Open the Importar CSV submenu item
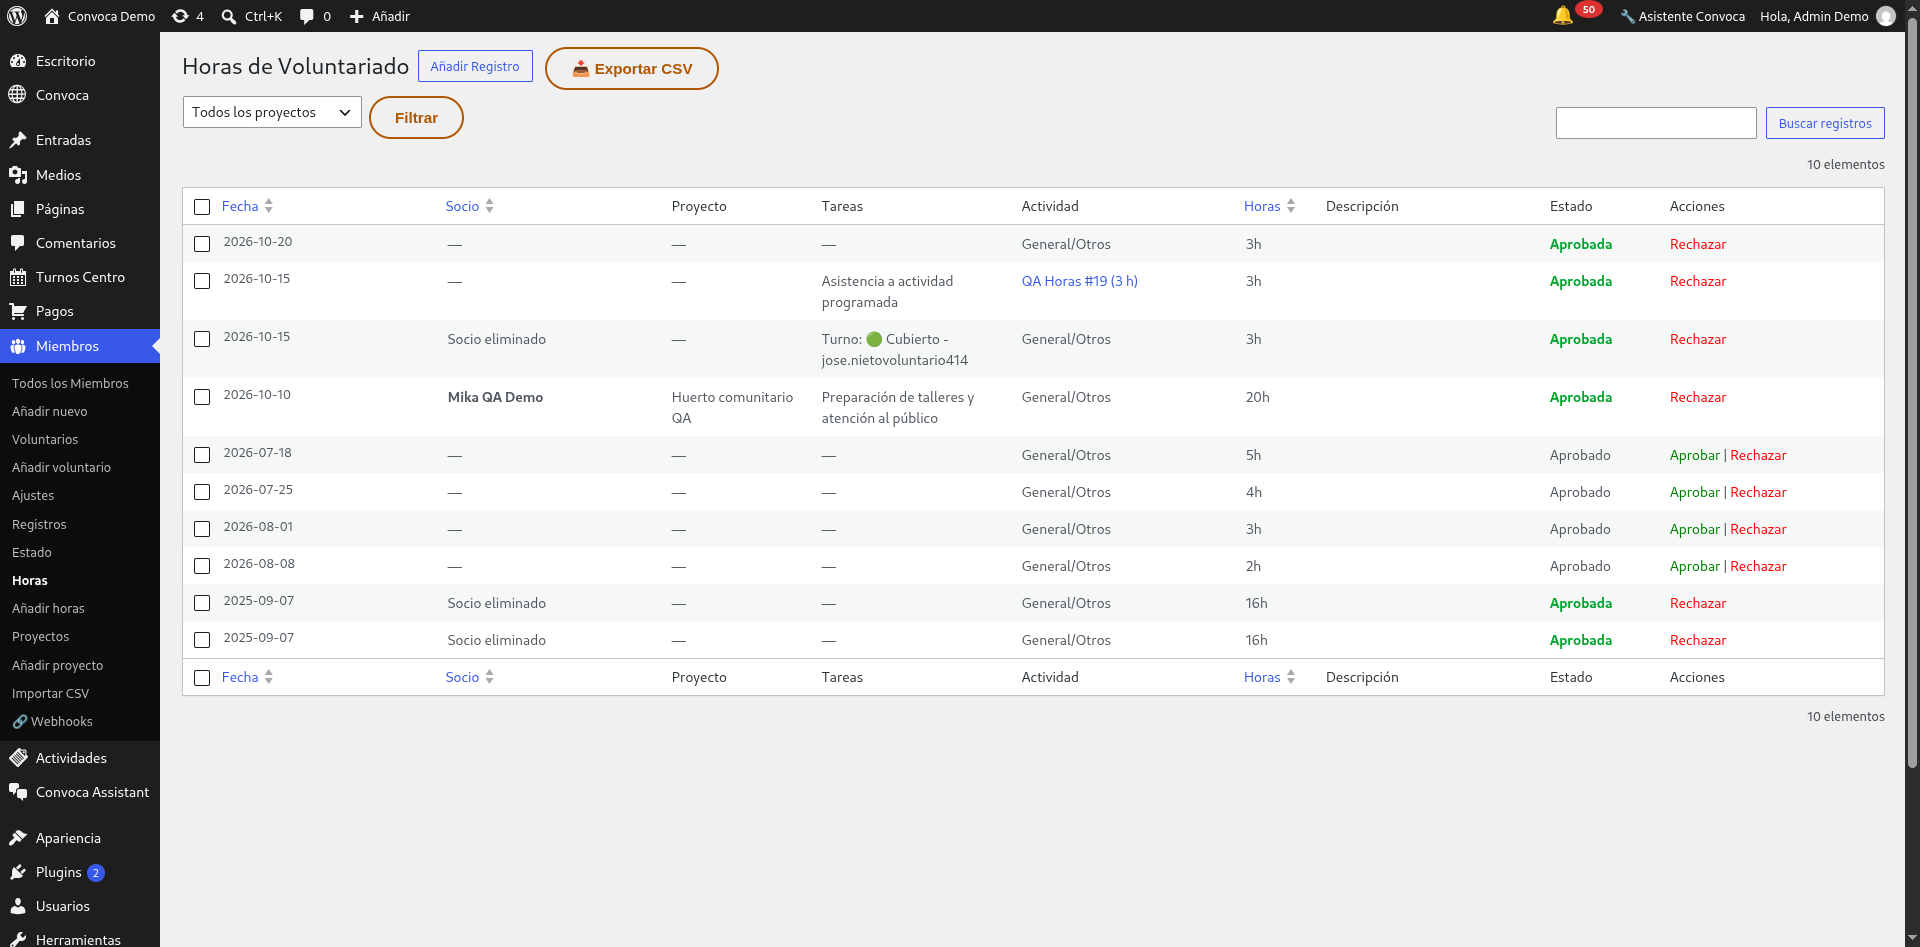 pyautogui.click(x=50, y=693)
